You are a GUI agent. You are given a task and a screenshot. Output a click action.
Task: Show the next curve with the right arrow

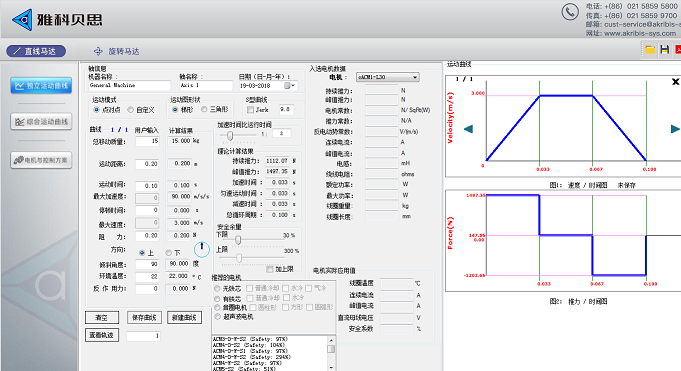coord(675,129)
